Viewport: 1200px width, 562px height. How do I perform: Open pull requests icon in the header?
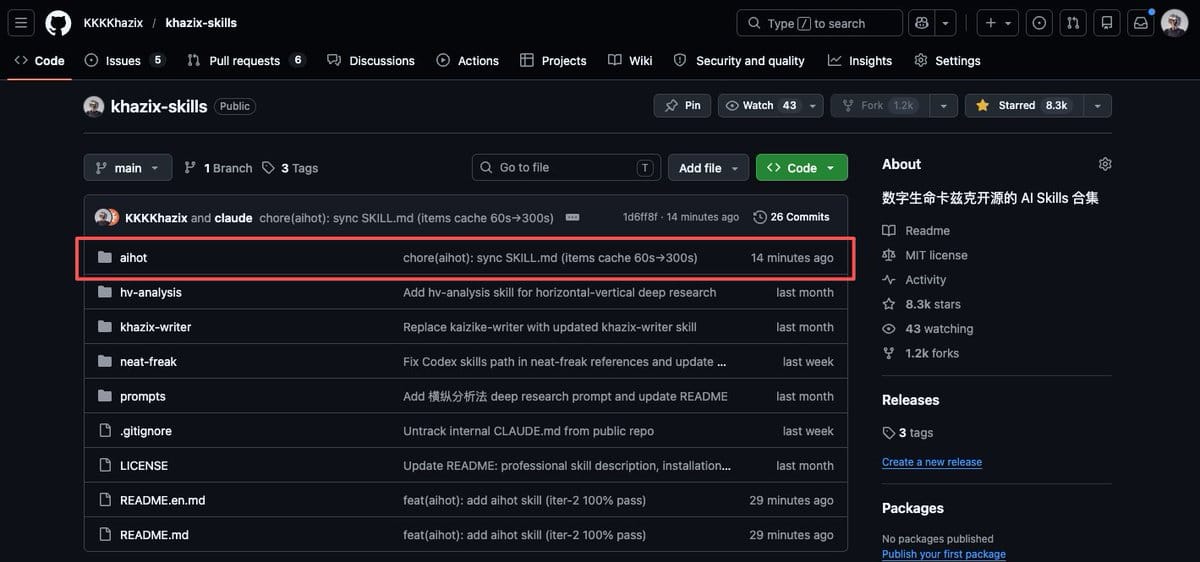tap(1072, 23)
